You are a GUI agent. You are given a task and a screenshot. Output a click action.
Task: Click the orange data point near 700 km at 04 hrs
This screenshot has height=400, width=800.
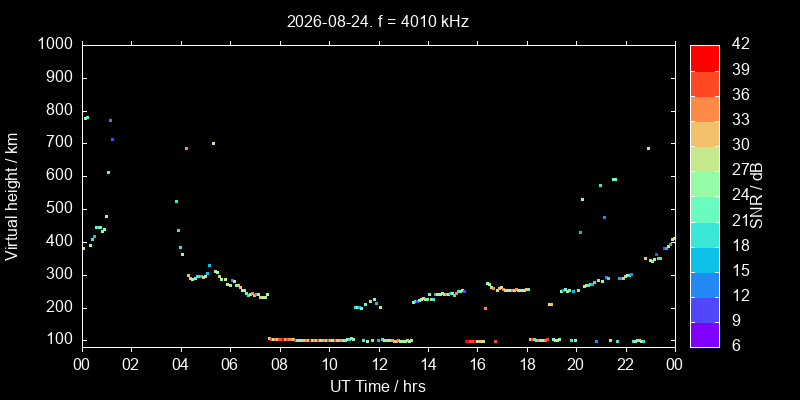coord(186,148)
